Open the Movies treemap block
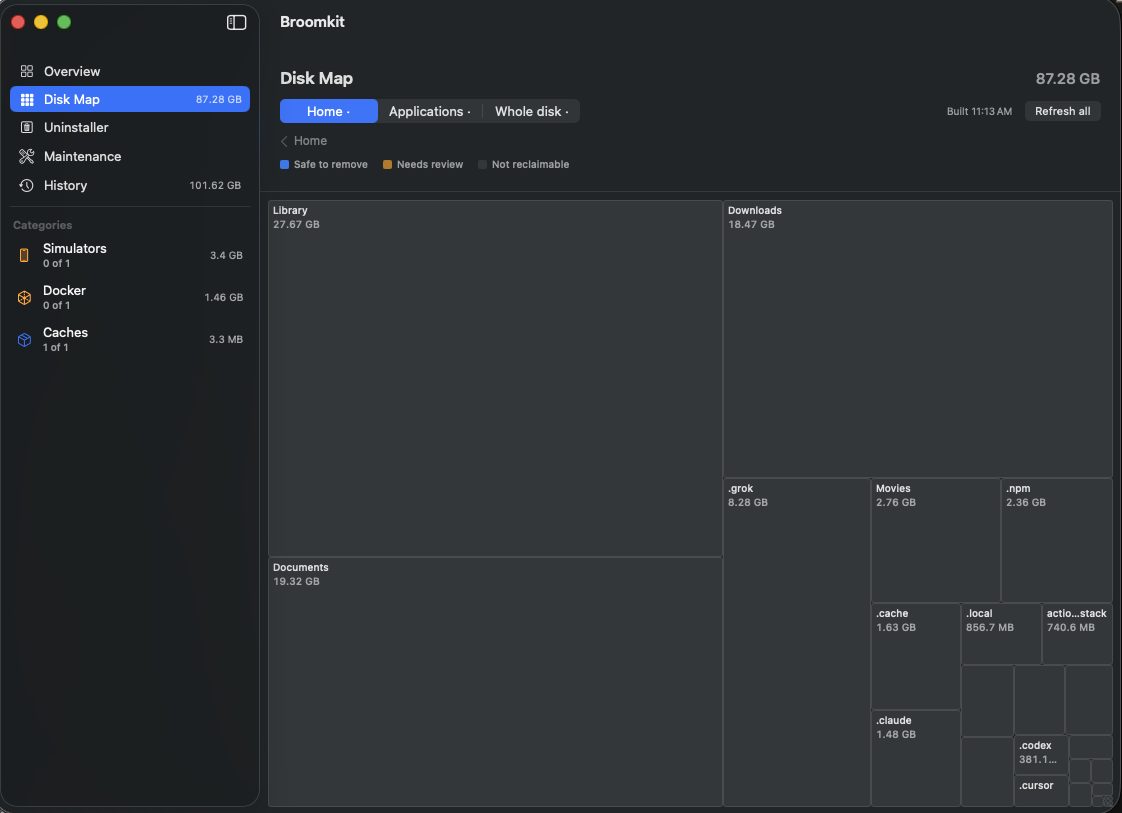Viewport: 1122px width, 813px height. [935, 540]
